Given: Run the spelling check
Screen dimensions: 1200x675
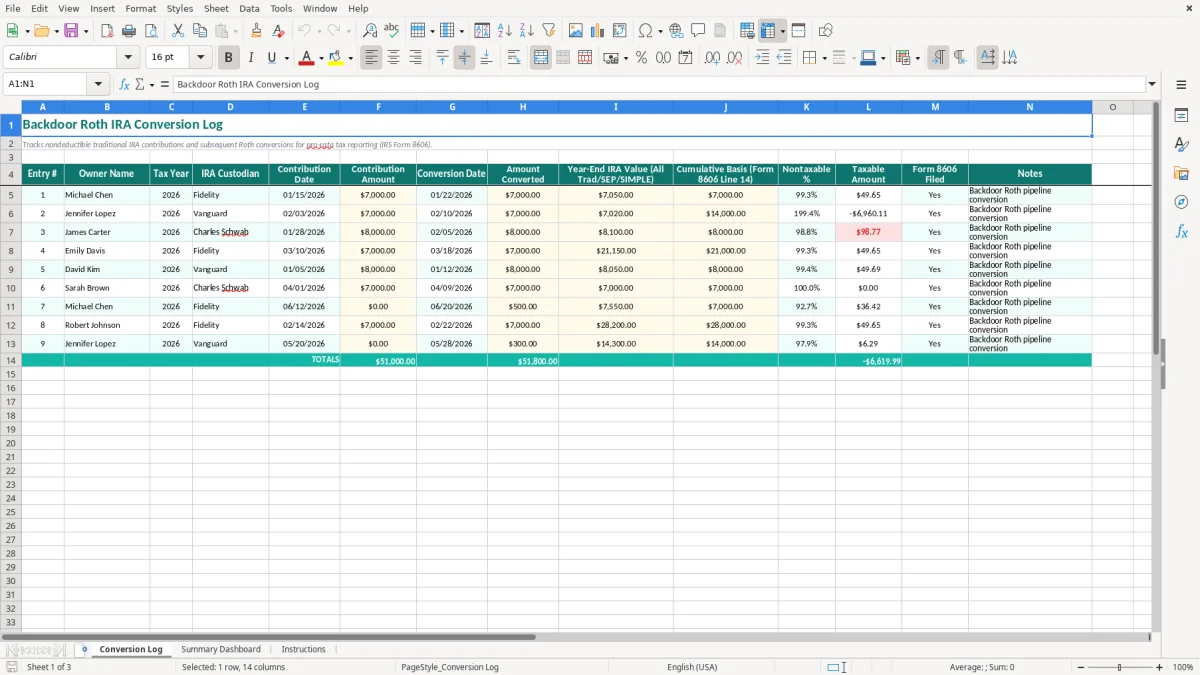Looking at the screenshot, I should pos(392,31).
